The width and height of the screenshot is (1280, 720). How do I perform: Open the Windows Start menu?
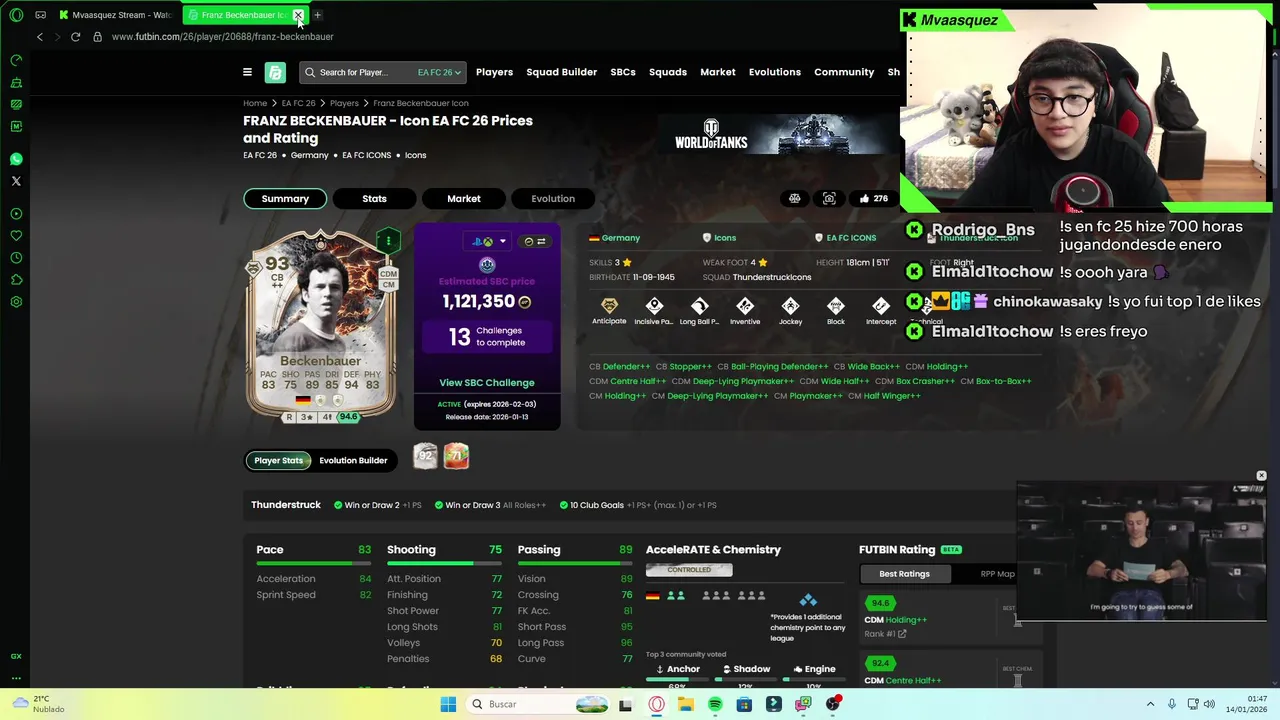[448, 704]
